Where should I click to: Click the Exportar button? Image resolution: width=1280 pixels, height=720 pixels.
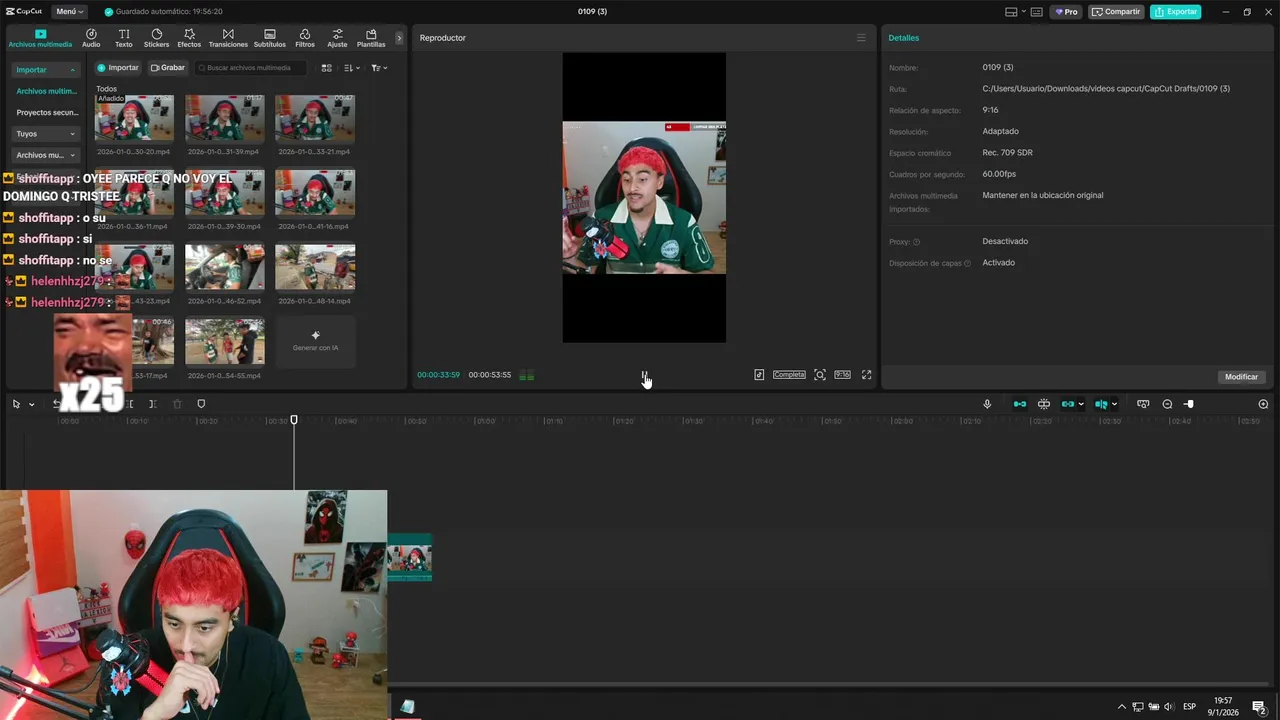tap(1176, 12)
